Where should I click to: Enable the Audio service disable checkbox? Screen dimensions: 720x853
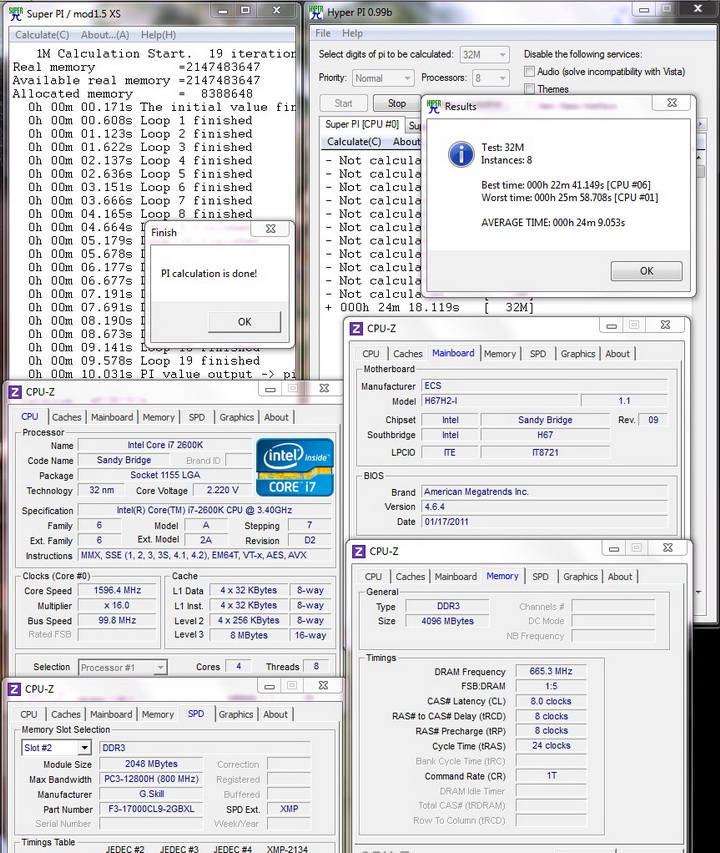[529, 71]
